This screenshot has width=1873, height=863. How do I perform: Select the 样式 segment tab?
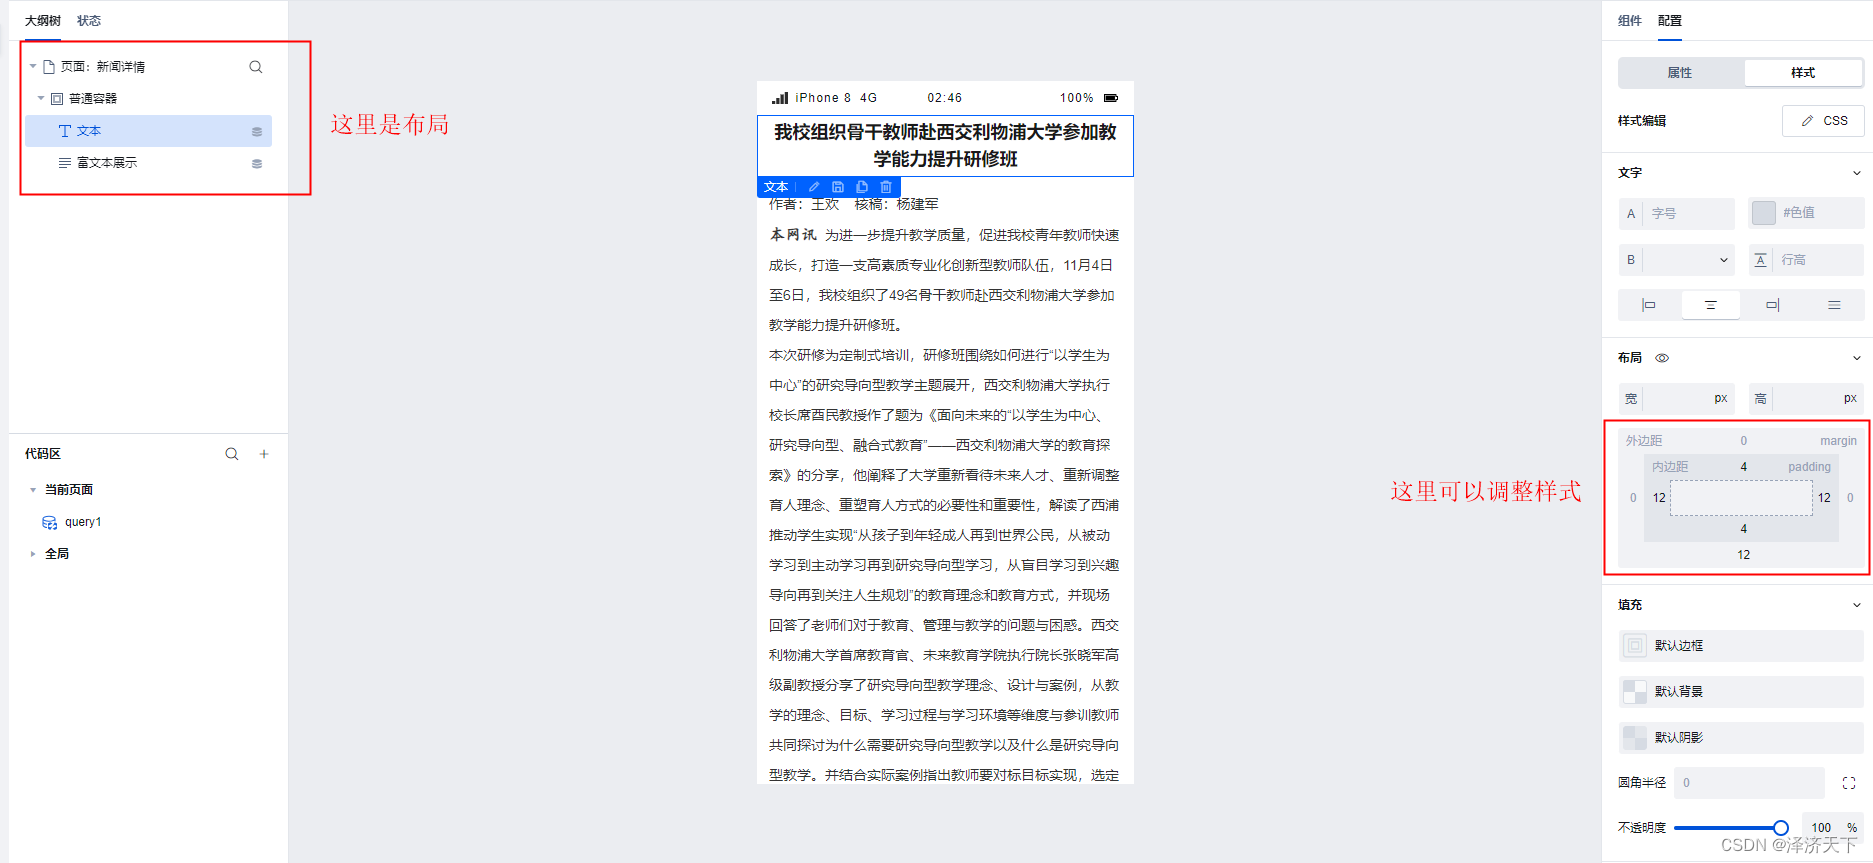tap(1803, 73)
